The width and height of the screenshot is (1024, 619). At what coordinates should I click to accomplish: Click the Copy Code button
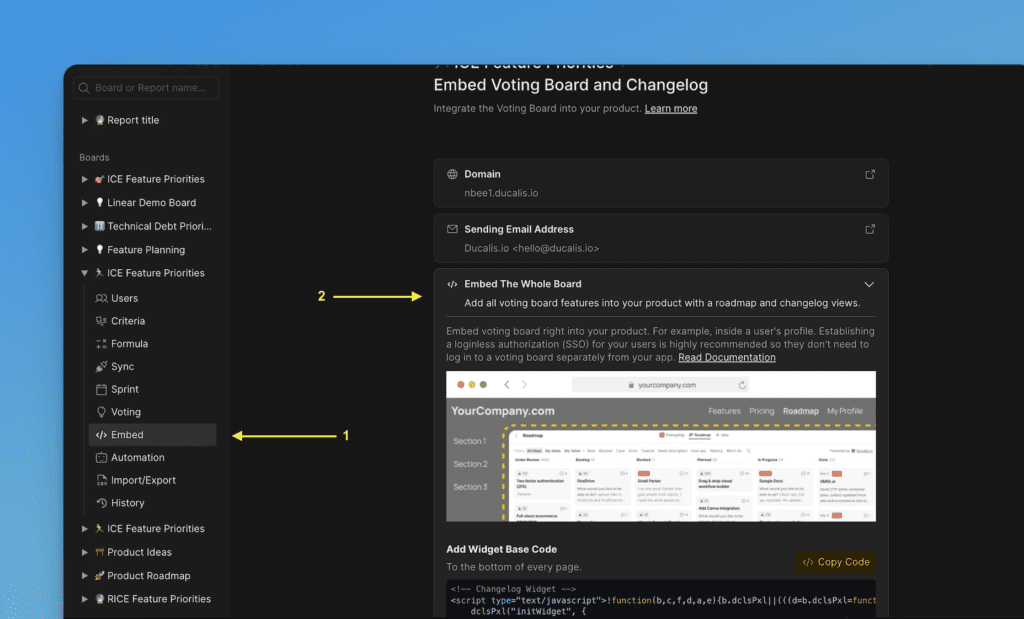click(835, 562)
